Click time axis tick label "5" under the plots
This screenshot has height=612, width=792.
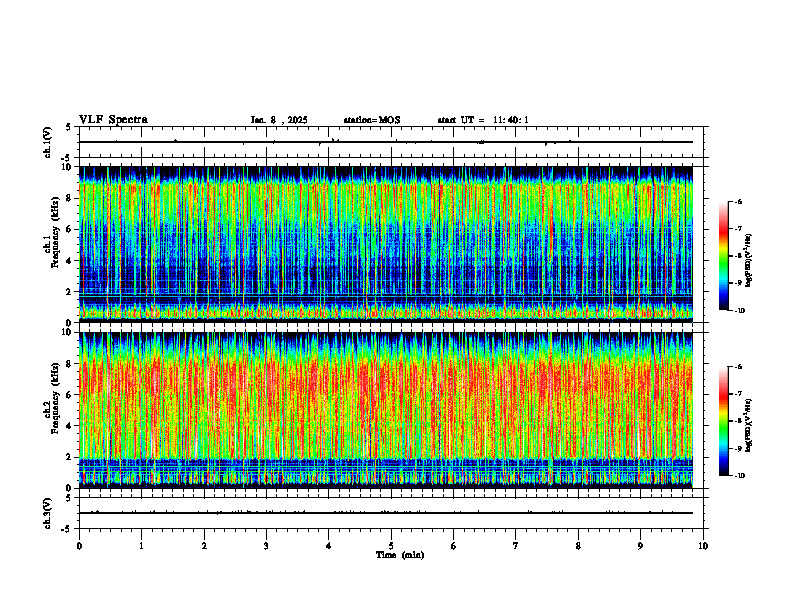pyautogui.click(x=391, y=546)
